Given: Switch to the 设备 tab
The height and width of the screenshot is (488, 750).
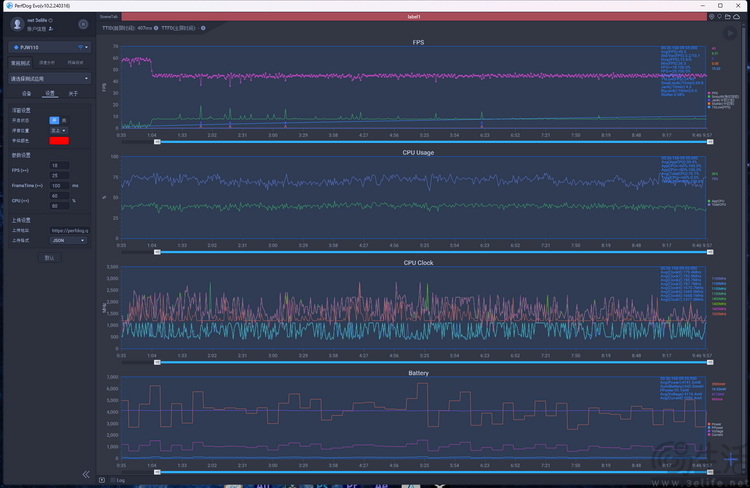Looking at the screenshot, I should pos(26,93).
